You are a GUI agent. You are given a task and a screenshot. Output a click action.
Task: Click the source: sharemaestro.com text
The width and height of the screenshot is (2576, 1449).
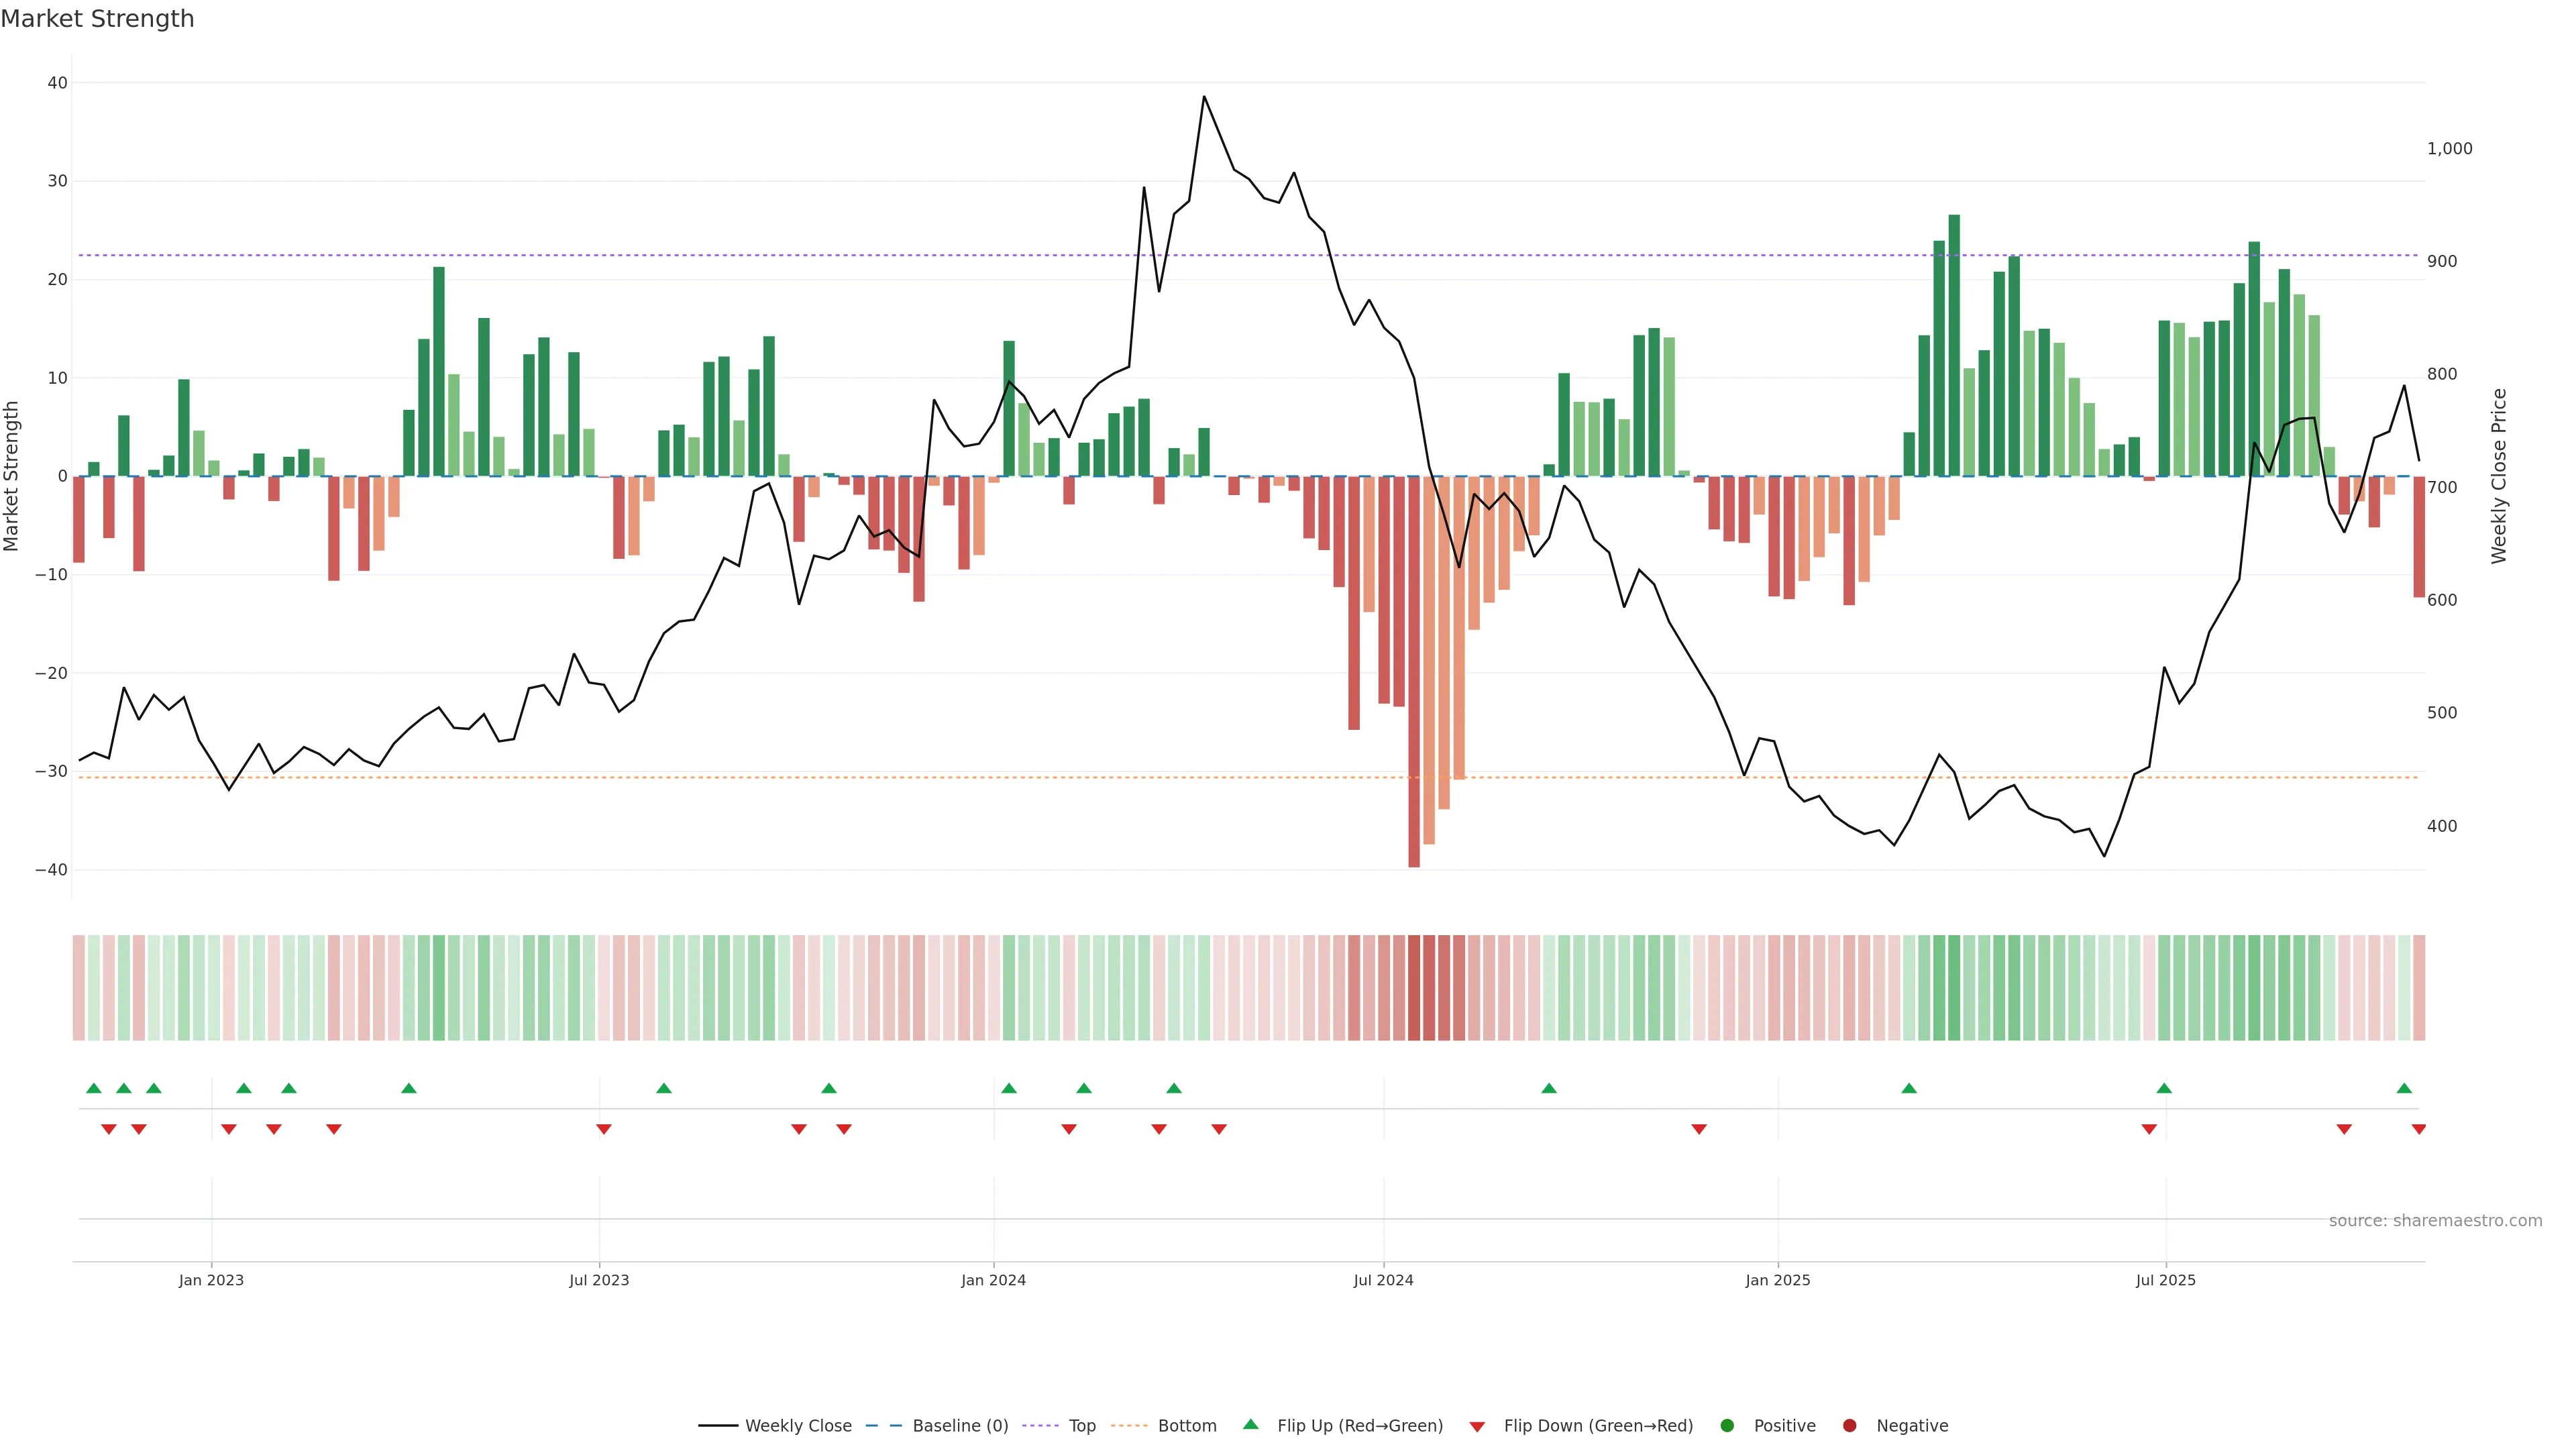coord(2435,1221)
